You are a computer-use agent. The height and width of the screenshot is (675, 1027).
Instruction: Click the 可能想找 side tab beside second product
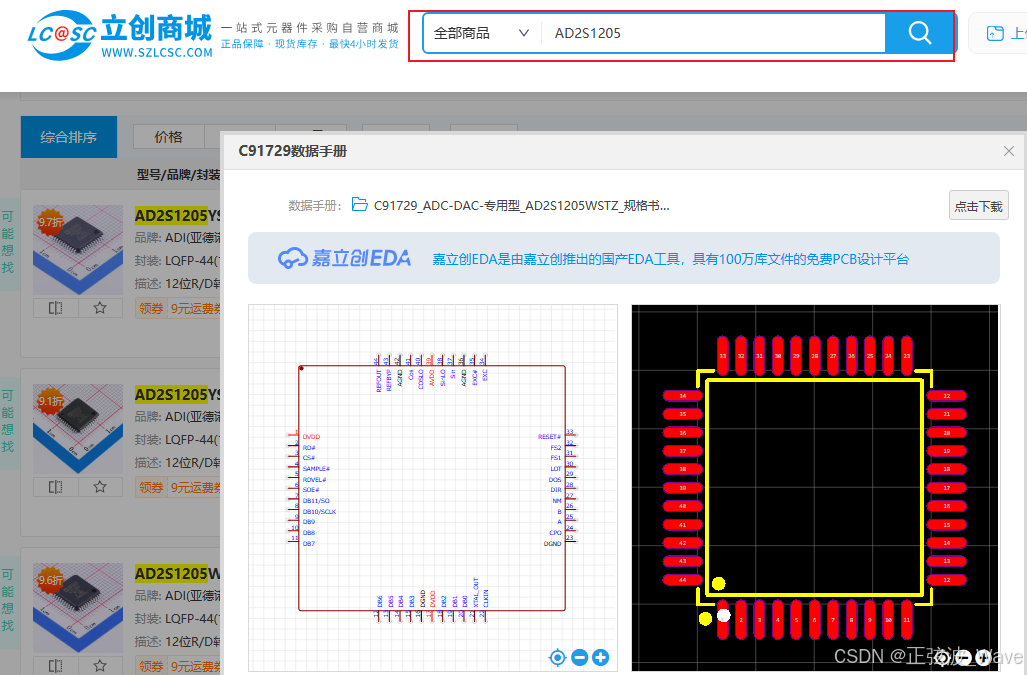8,421
